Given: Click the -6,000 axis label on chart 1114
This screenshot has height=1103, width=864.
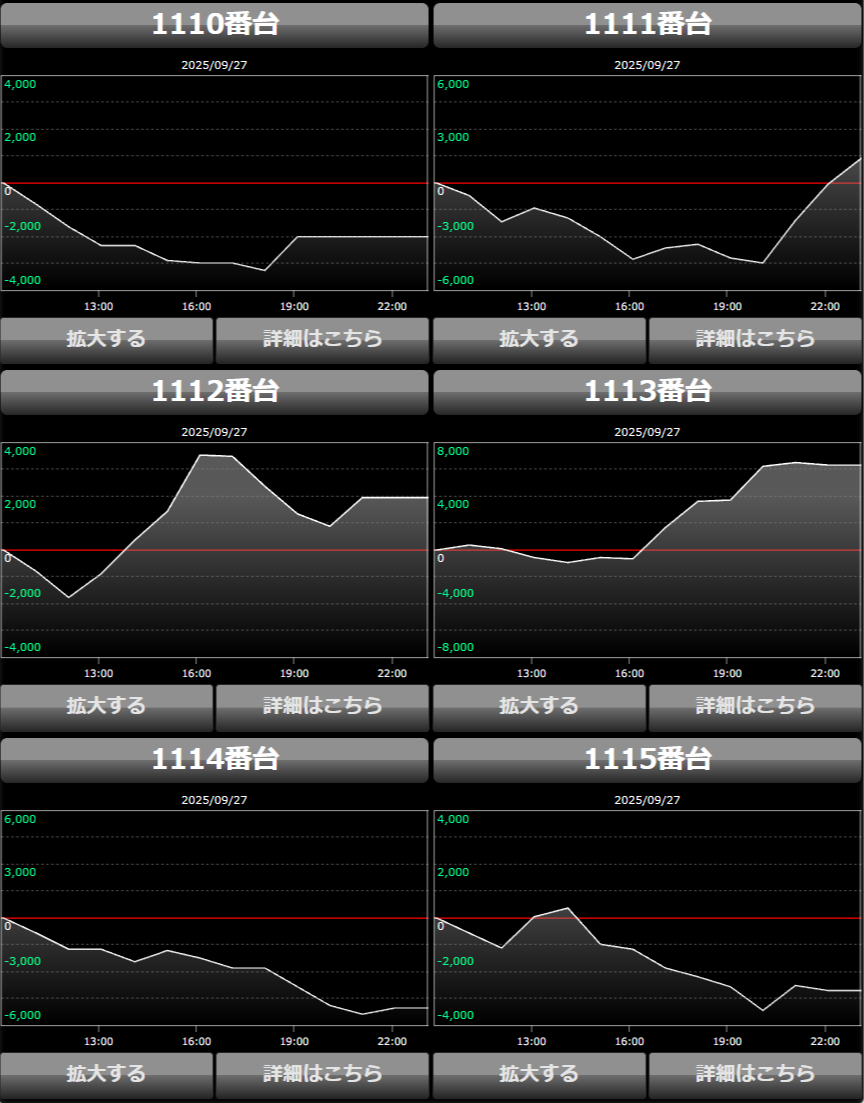Looking at the screenshot, I should click(x=23, y=1015).
